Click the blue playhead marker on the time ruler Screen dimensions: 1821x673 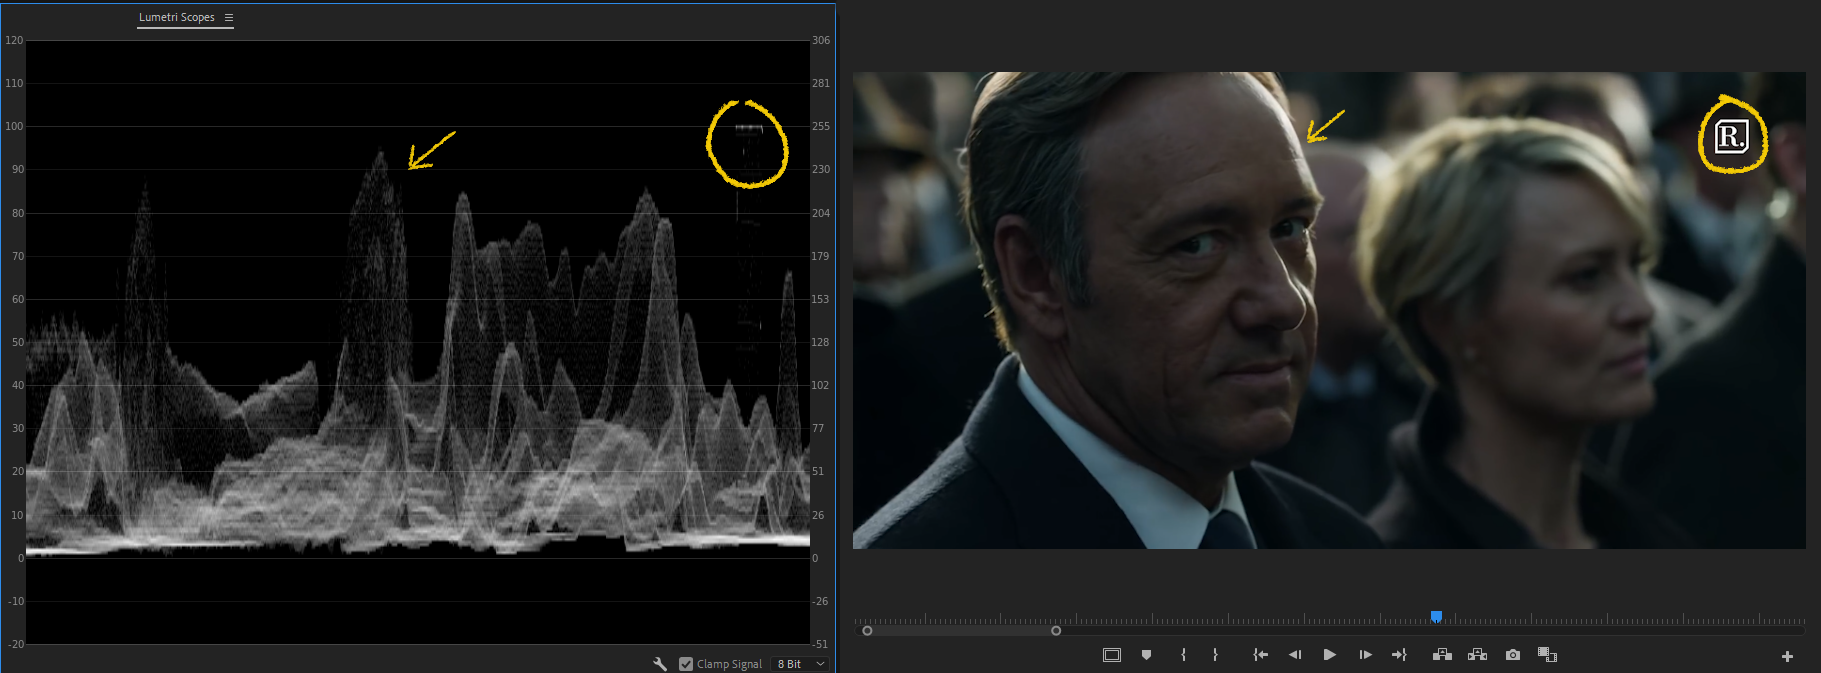(x=1436, y=617)
